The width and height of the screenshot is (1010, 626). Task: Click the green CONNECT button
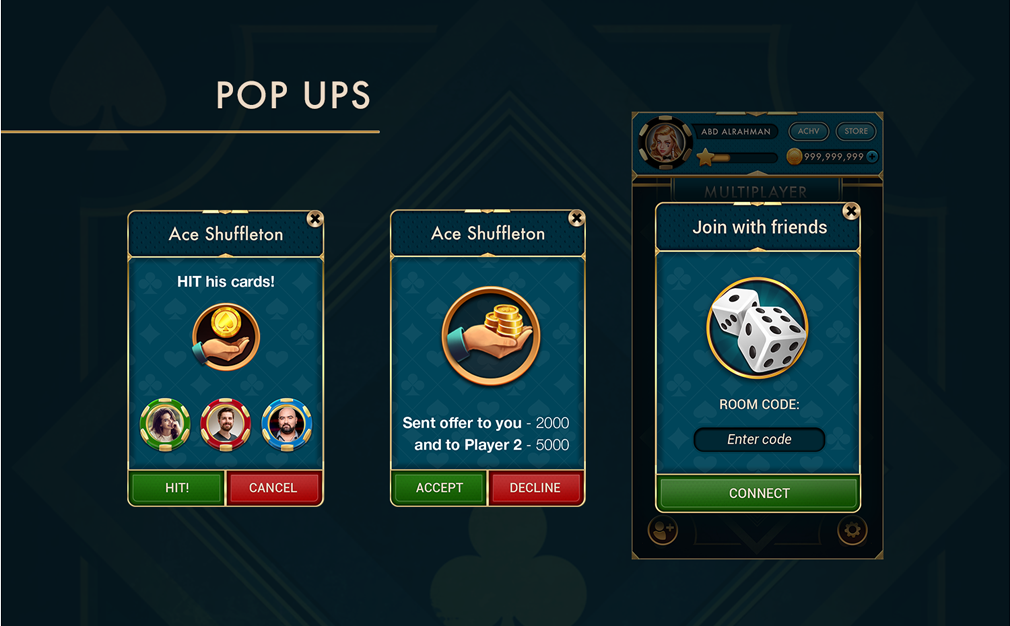pyautogui.click(x=759, y=493)
